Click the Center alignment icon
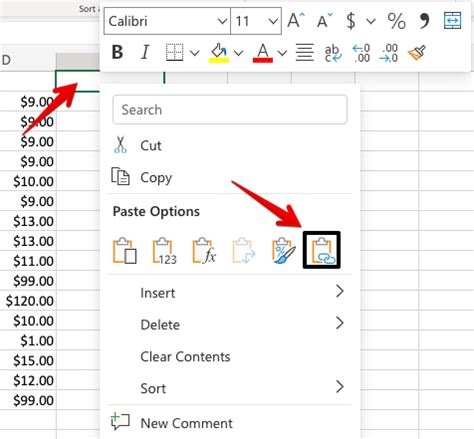Image resolution: width=474 pixels, height=439 pixels. [305, 52]
